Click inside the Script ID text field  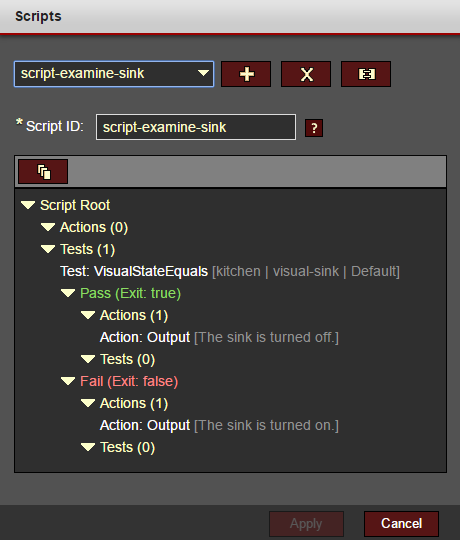click(x=196, y=127)
